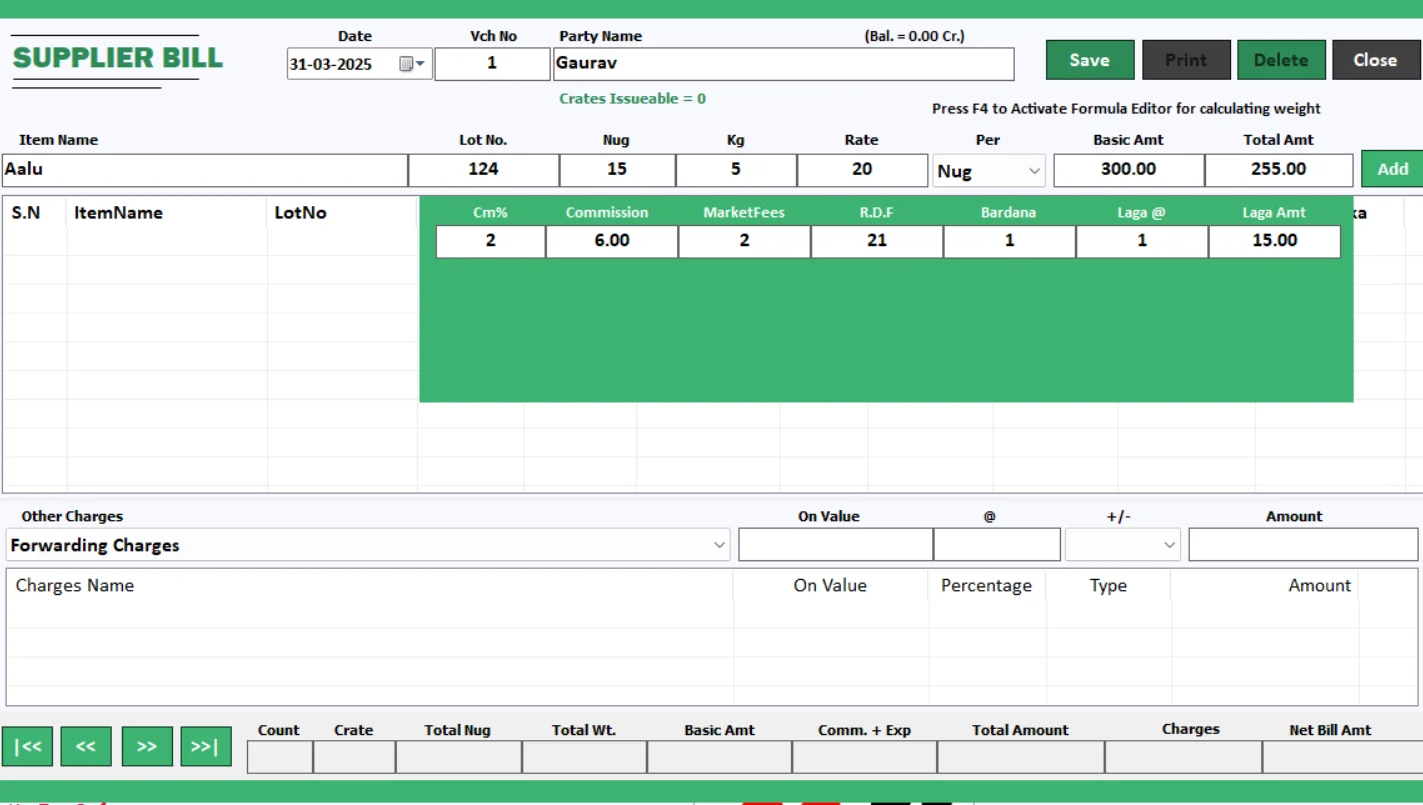Click the On Value input field
Viewport: 1423px width, 805px height.
[x=836, y=545]
